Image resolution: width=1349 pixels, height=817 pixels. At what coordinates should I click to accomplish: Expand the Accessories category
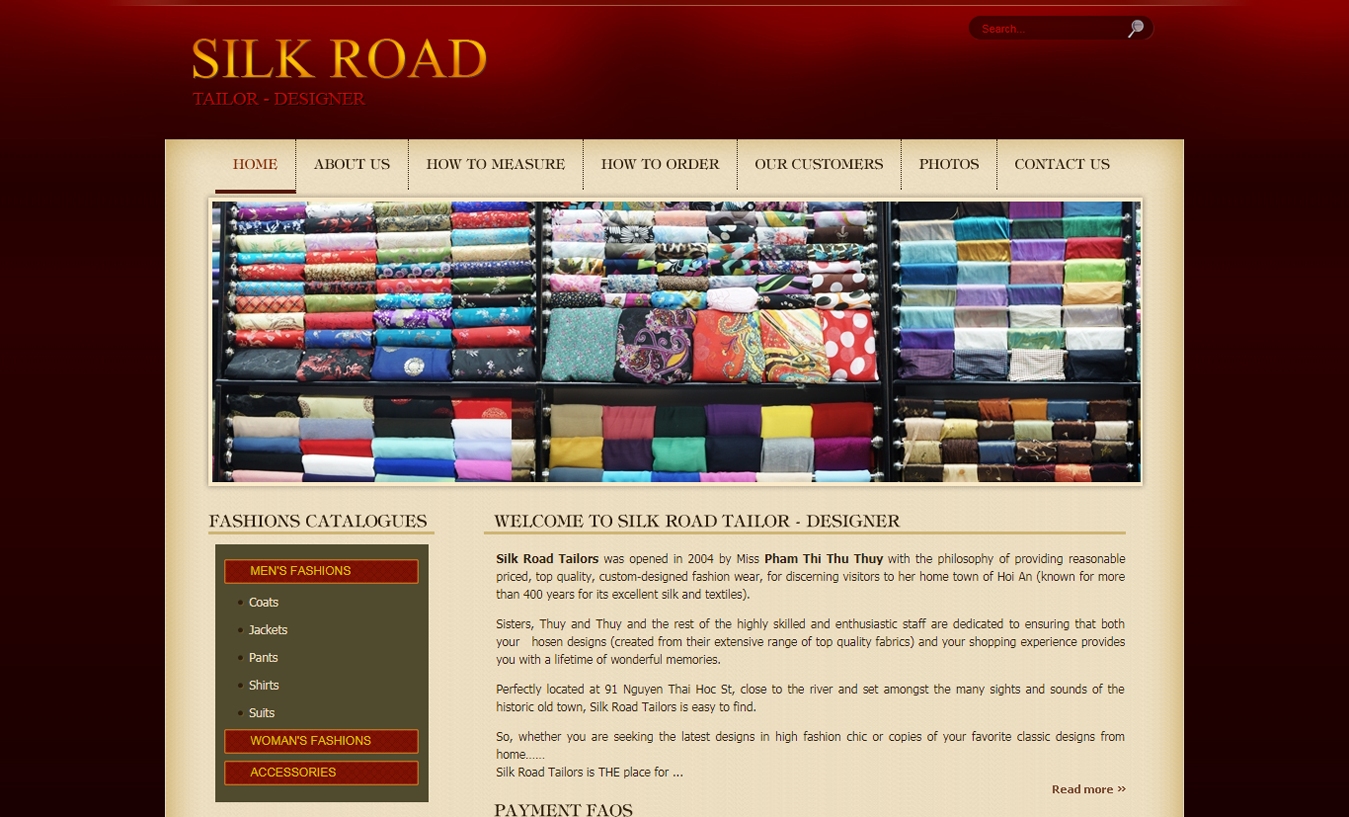coord(321,773)
